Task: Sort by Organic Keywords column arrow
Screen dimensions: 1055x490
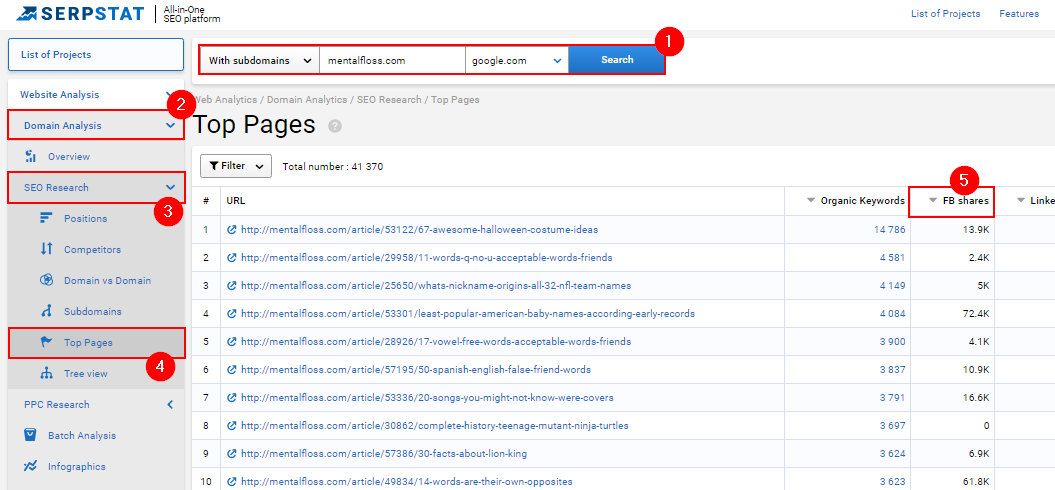Action: (x=811, y=201)
